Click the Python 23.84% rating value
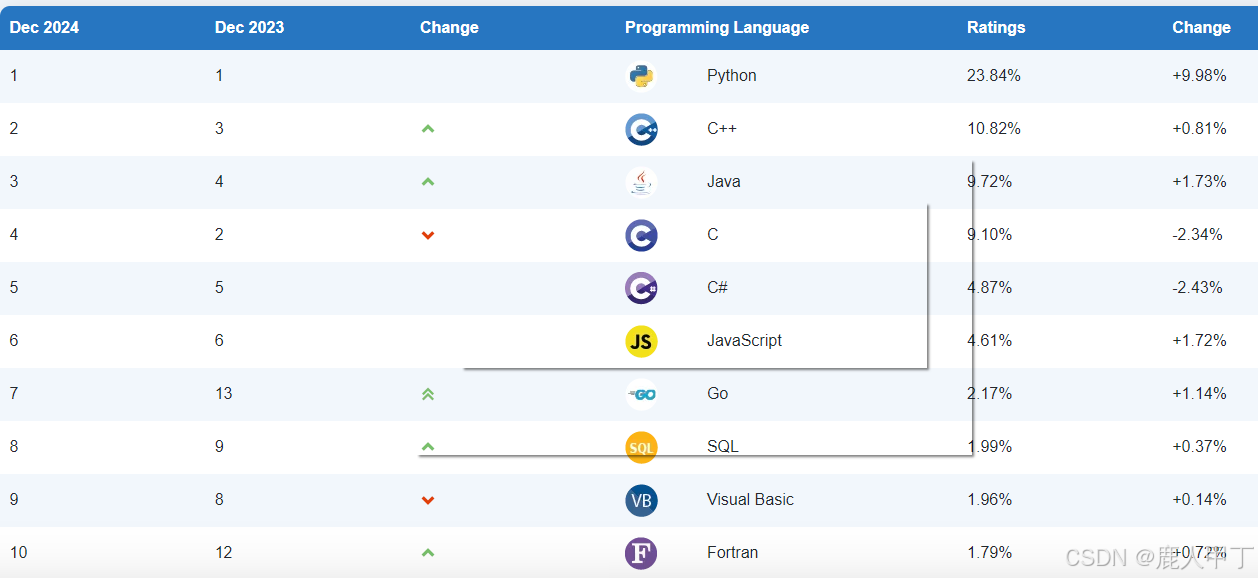 pos(994,75)
